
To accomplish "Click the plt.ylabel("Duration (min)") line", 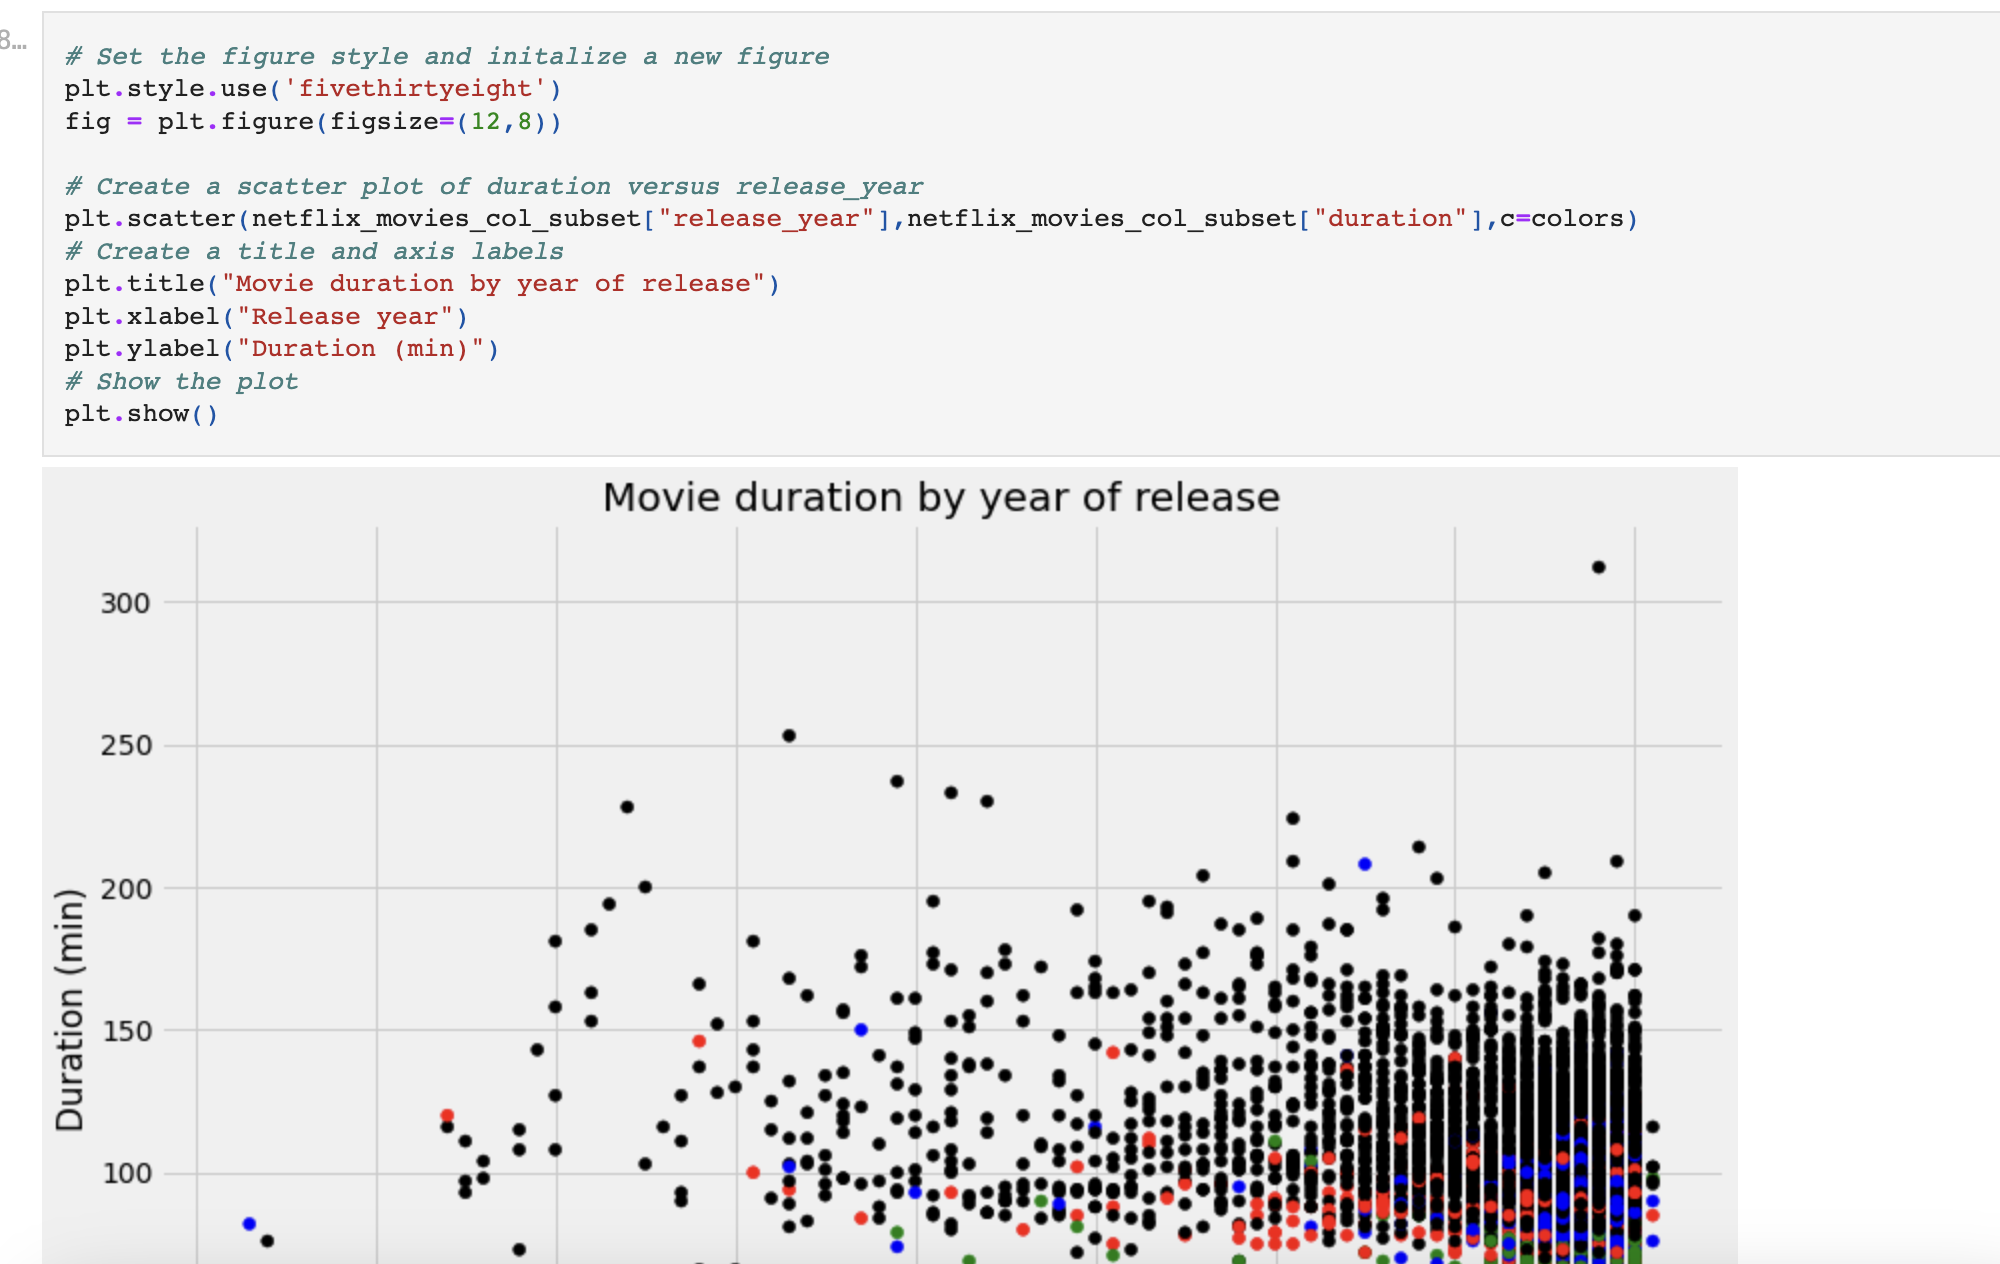I will click(x=280, y=349).
